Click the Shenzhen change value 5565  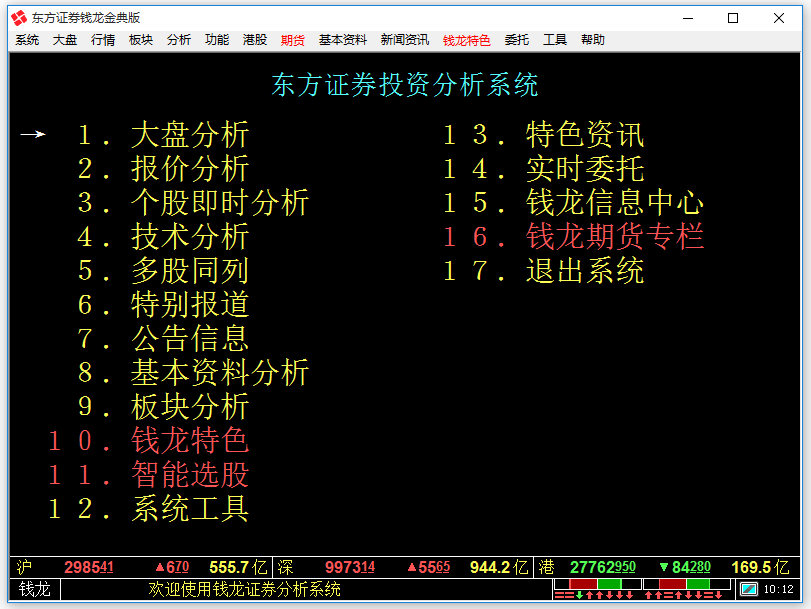point(429,568)
